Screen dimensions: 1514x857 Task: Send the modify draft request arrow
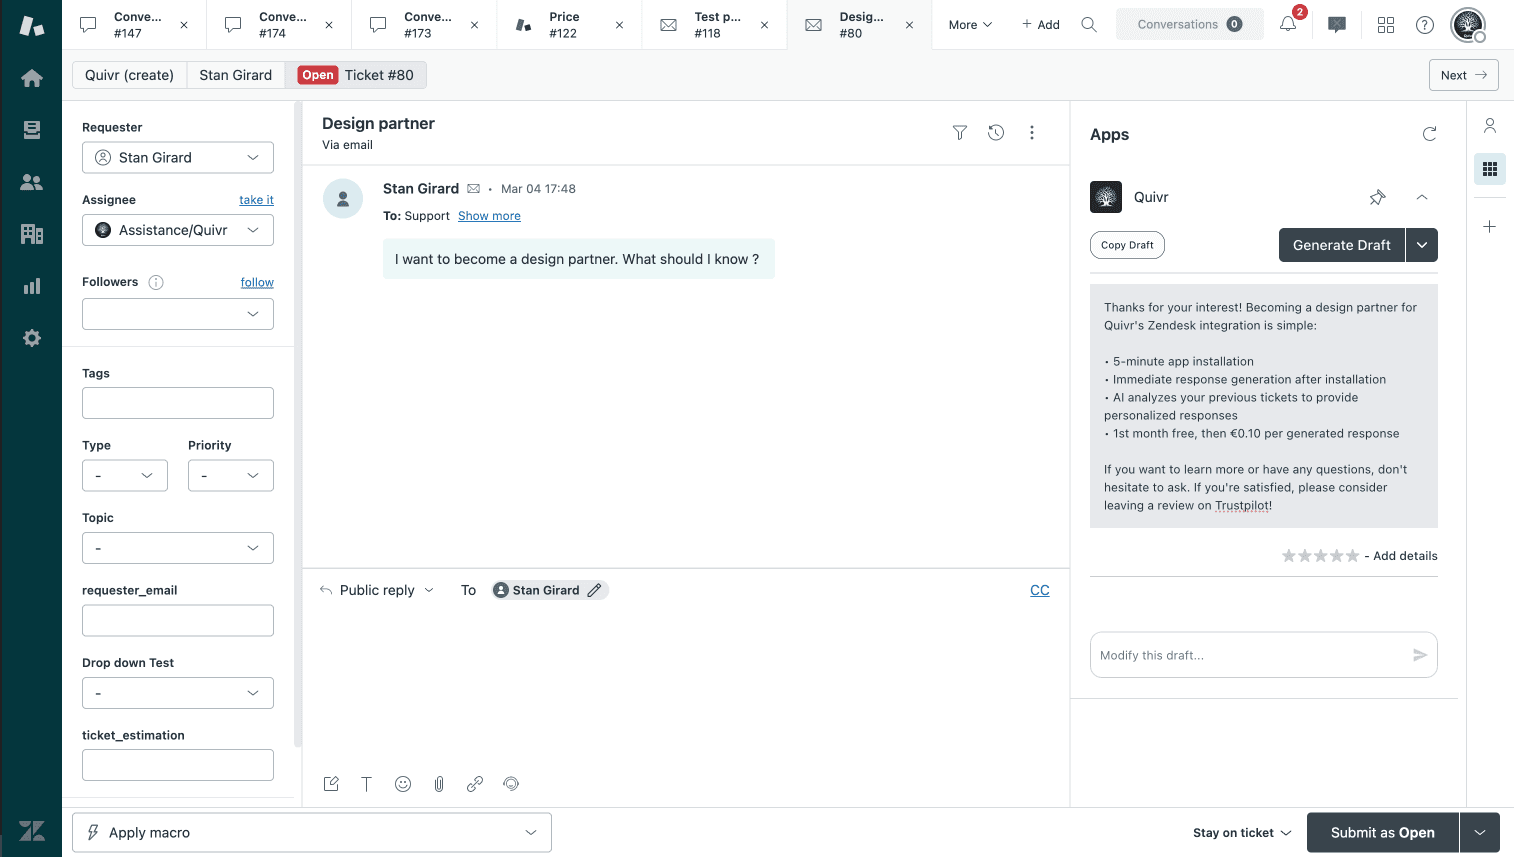point(1420,655)
